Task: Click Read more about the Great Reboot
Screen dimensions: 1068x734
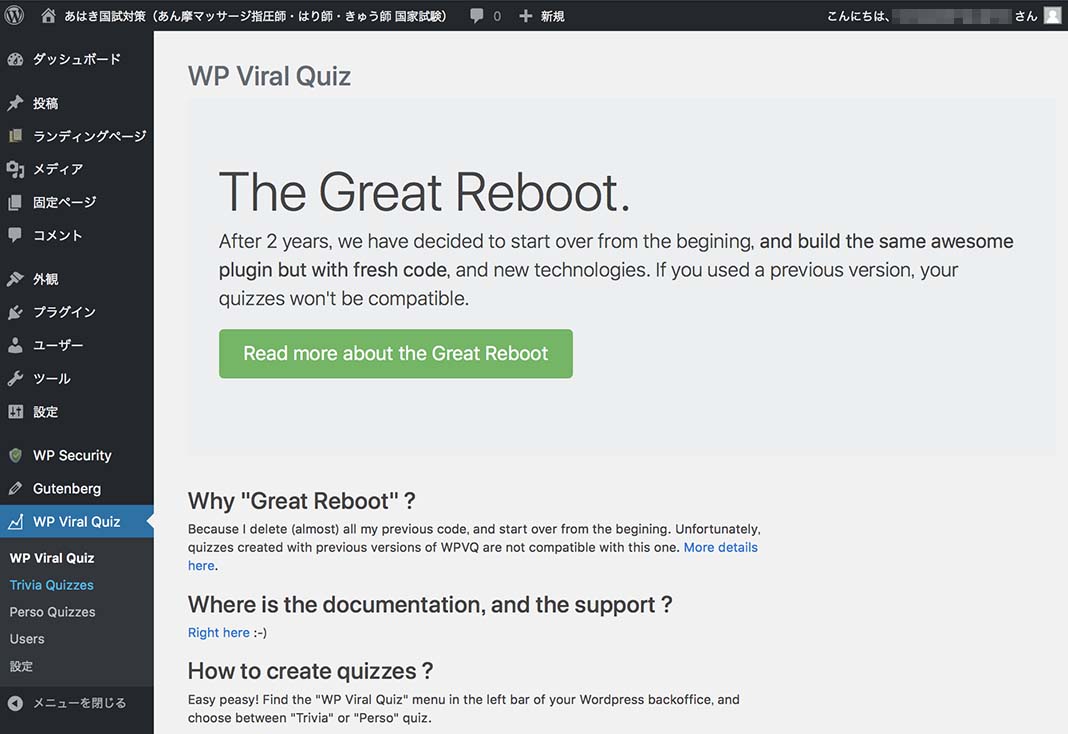Action: pos(396,354)
